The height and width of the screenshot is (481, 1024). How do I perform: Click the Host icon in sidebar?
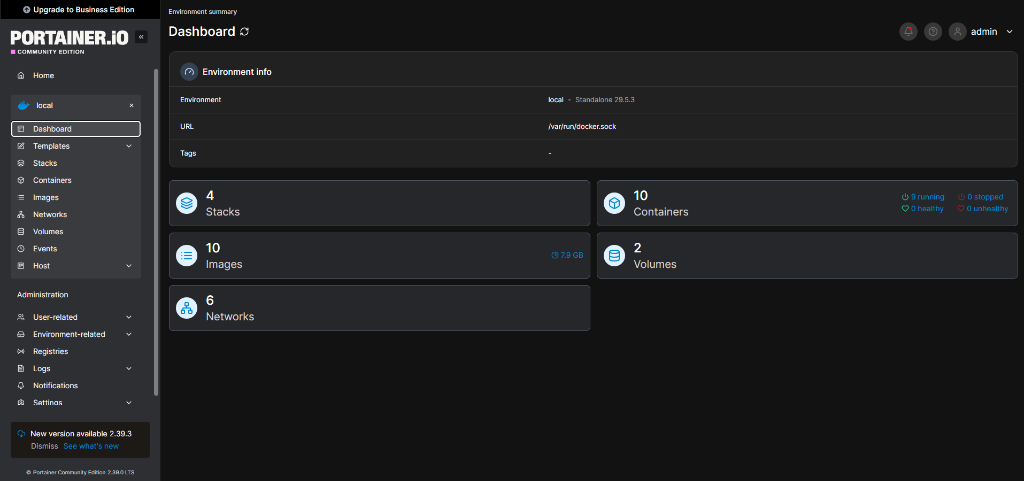pyautogui.click(x=21, y=266)
